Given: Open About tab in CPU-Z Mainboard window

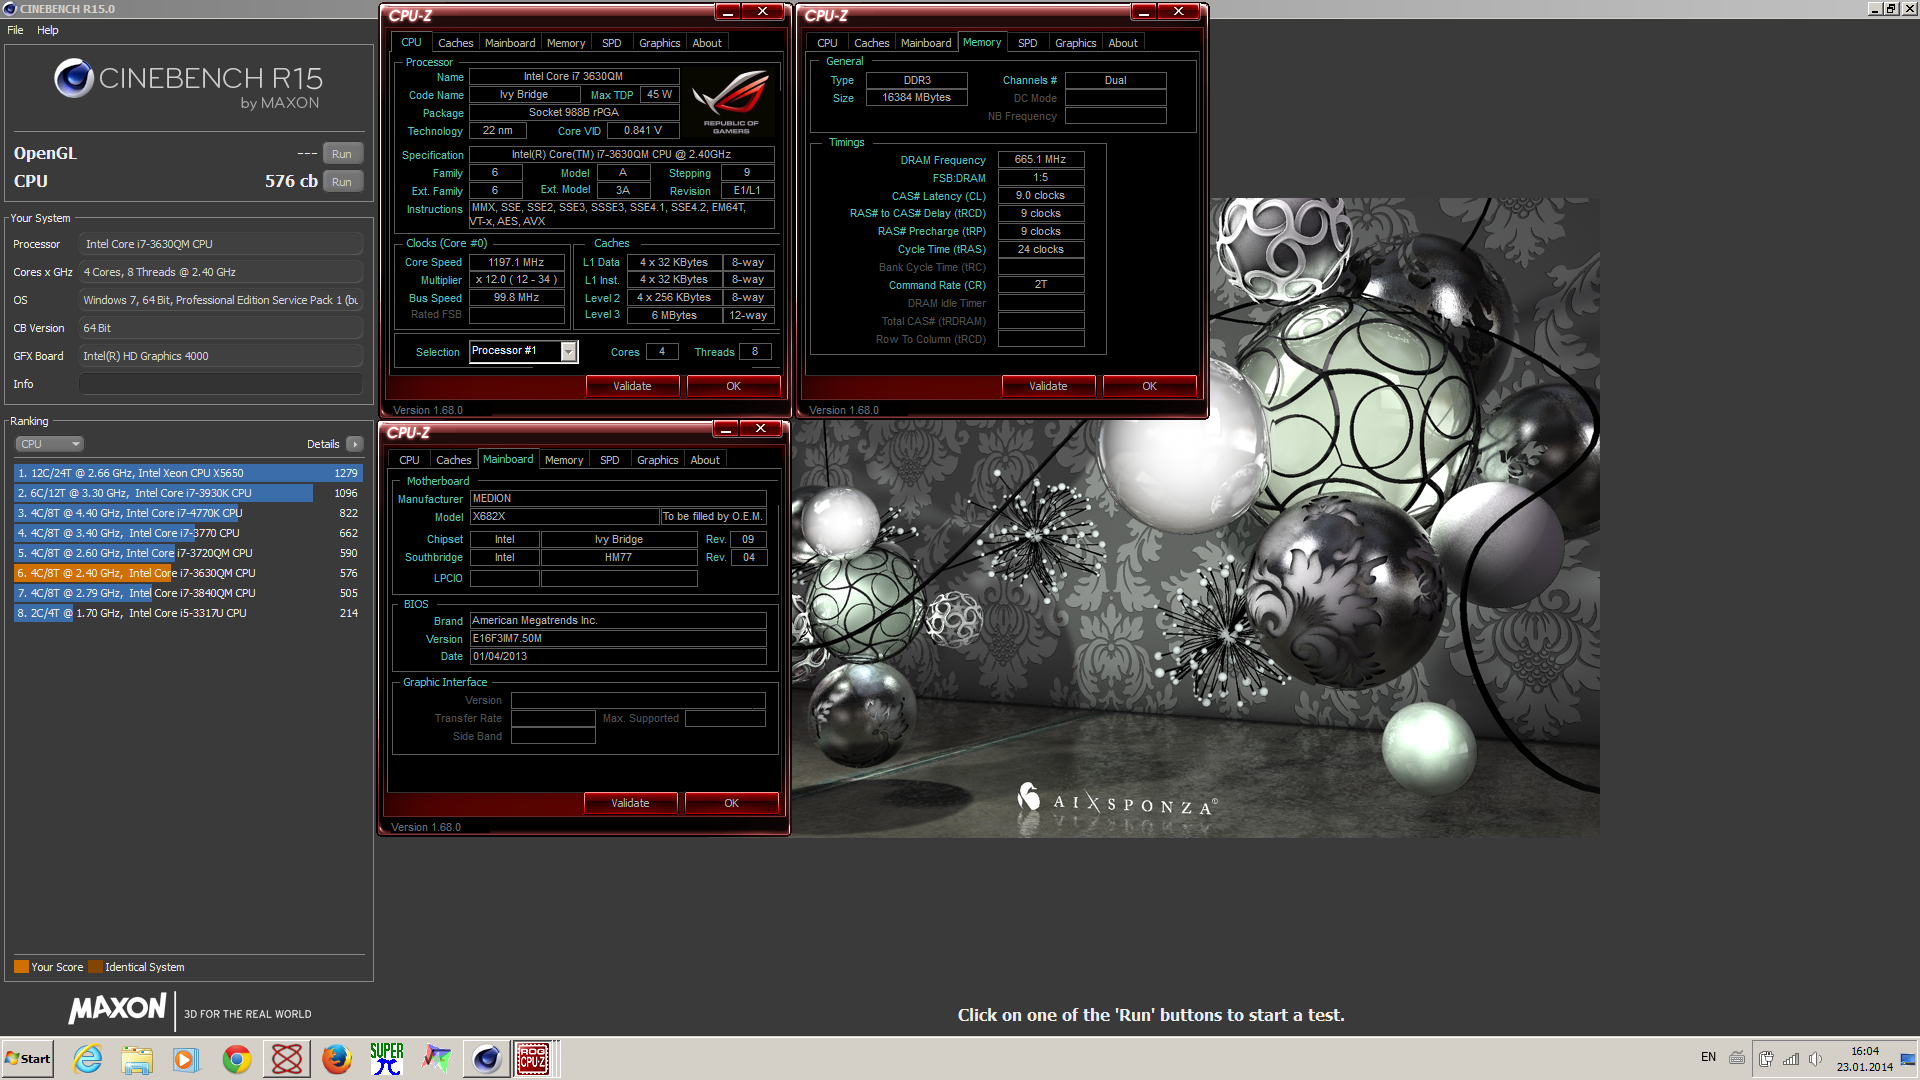Looking at the screenshot, I should coord(705,460).
